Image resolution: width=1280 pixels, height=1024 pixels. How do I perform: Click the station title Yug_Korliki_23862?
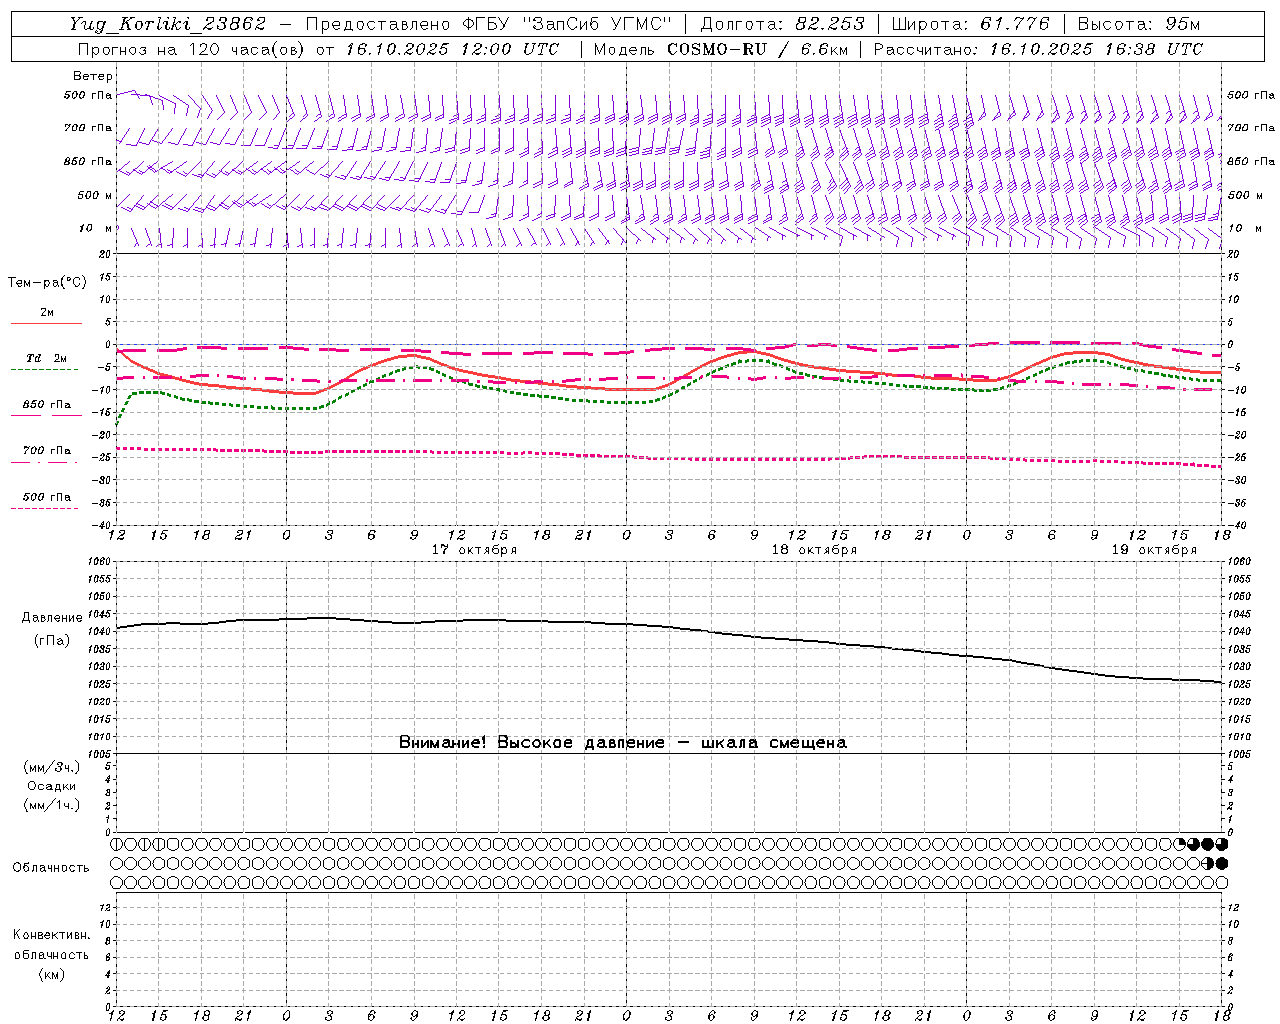coord(167,24)
